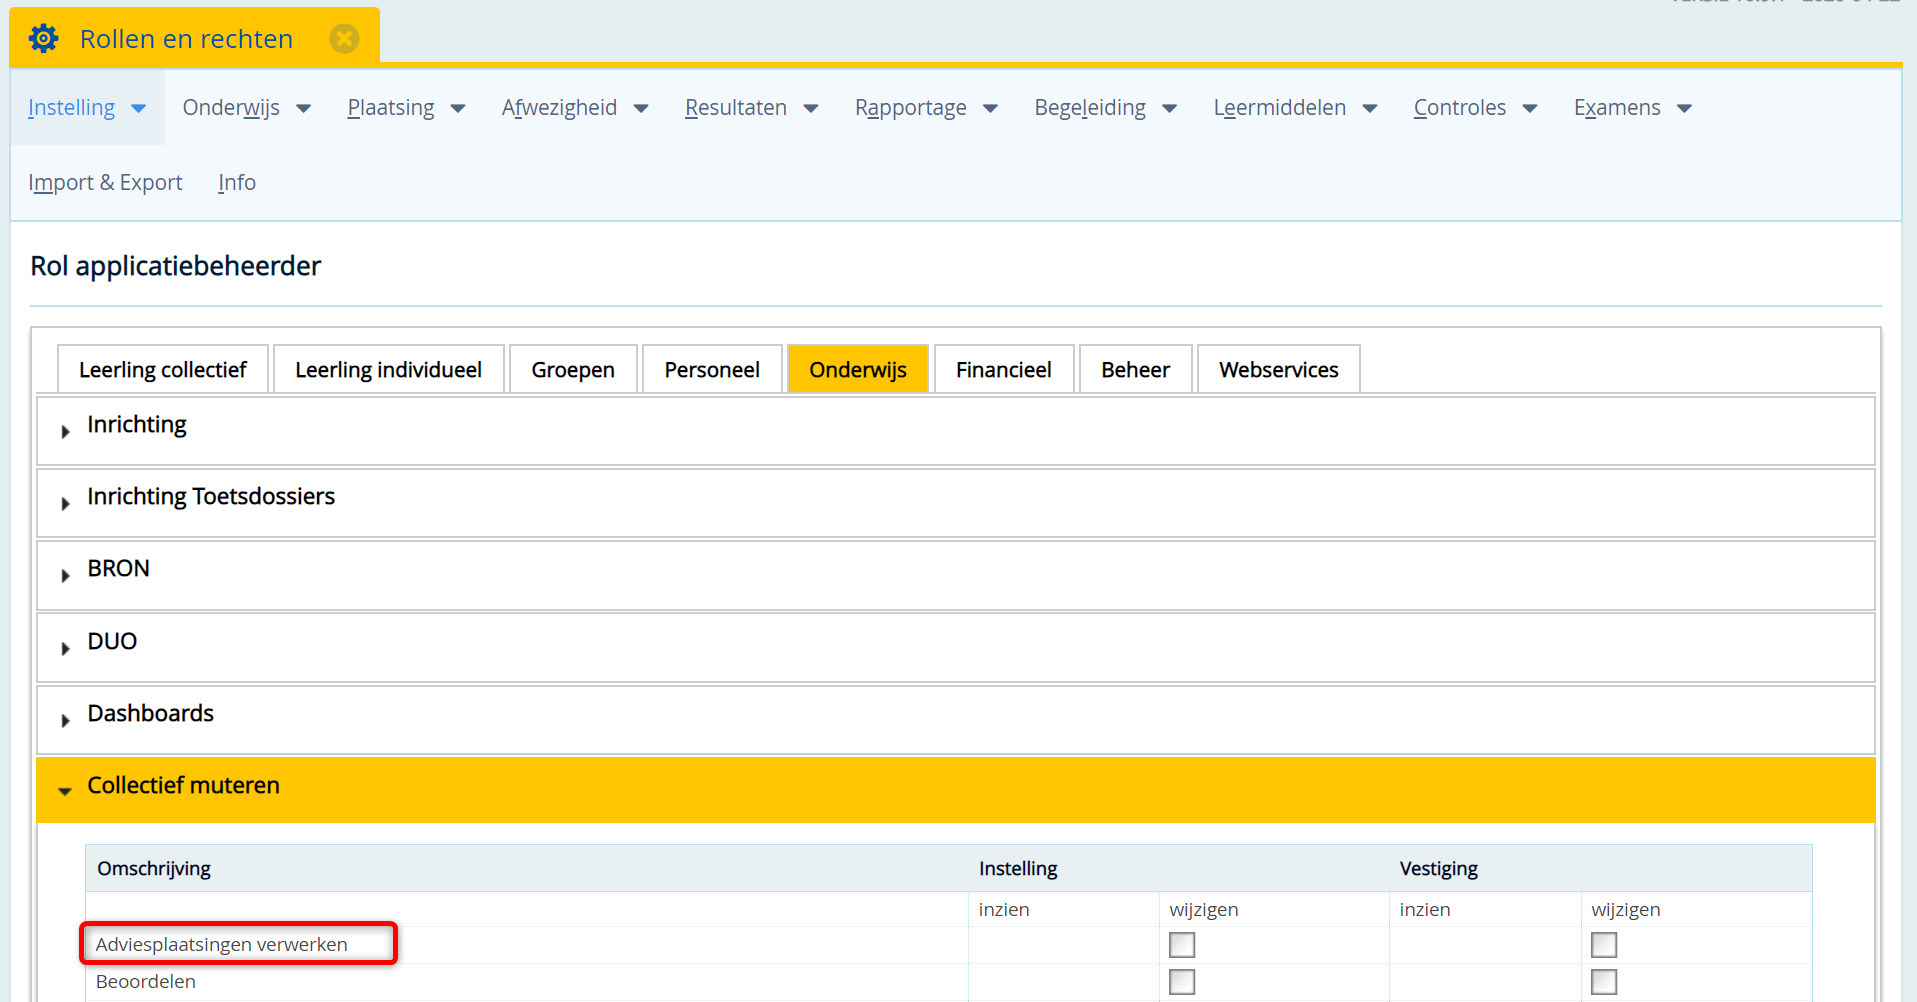This screenshot has height=1002, width=1917.
Task: Click the Vestiging column header
Action: click(x=1439, y=869)
